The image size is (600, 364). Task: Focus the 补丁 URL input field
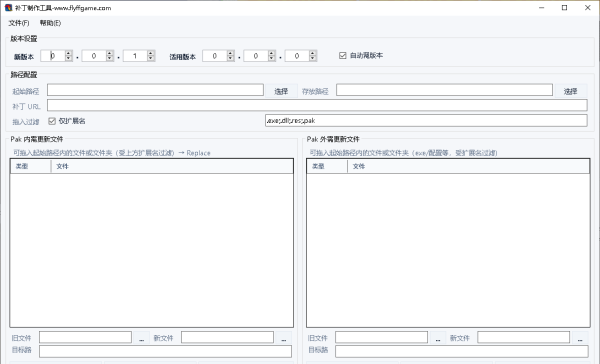(317, 105)
